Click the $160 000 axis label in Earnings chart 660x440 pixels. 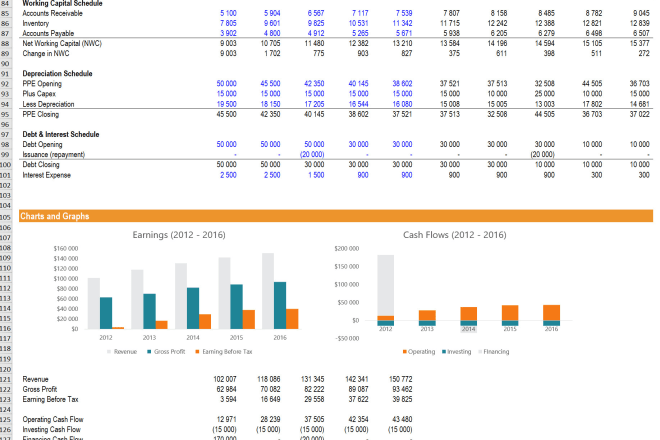66,248
